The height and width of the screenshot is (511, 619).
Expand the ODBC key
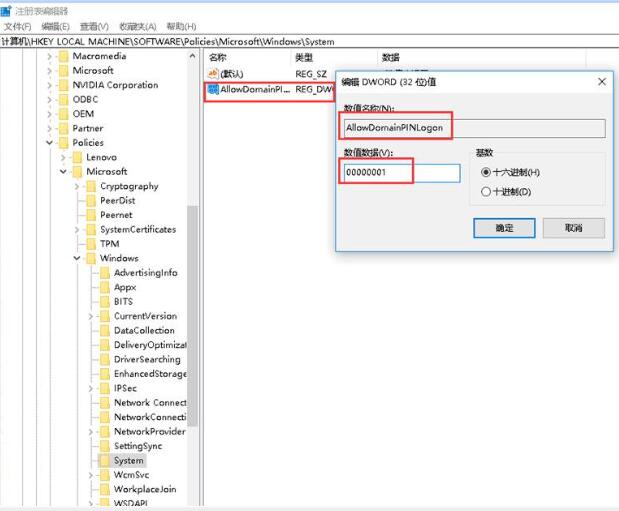point(49,100)
